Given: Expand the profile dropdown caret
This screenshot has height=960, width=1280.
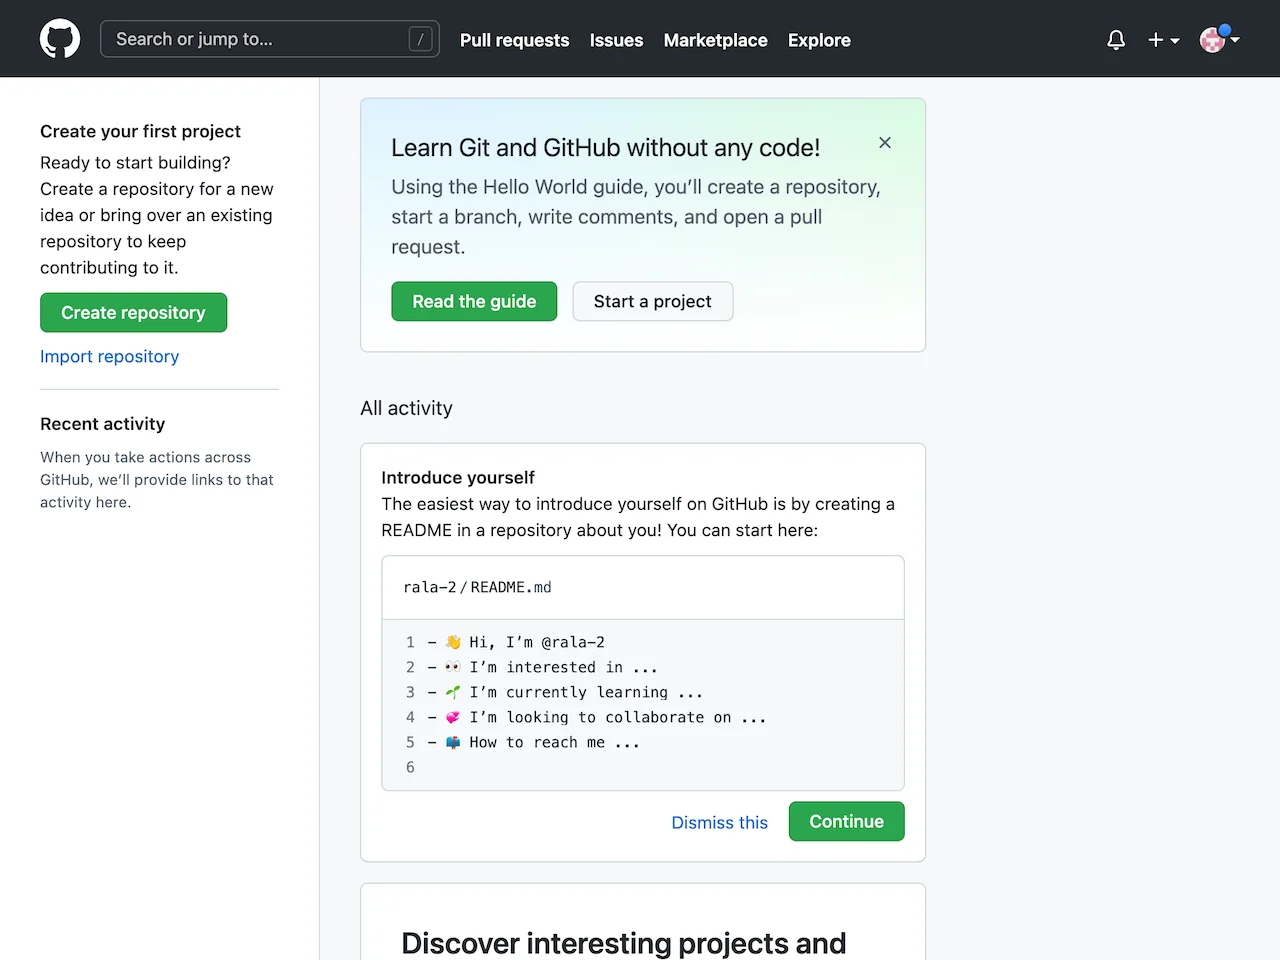Looking at the screenshot, I should (1235, 42).
